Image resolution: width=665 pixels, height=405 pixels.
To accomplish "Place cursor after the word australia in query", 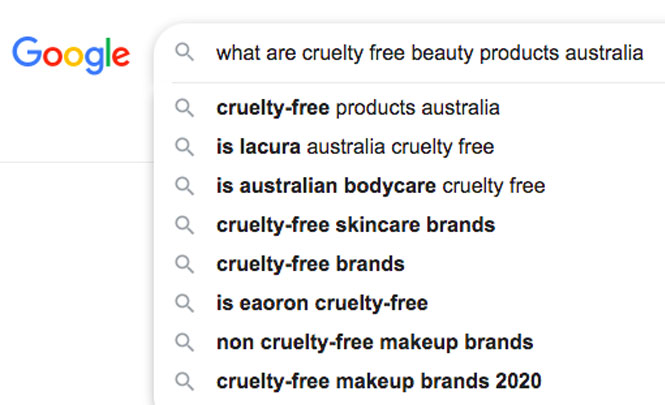I will [x=644, y=53].
